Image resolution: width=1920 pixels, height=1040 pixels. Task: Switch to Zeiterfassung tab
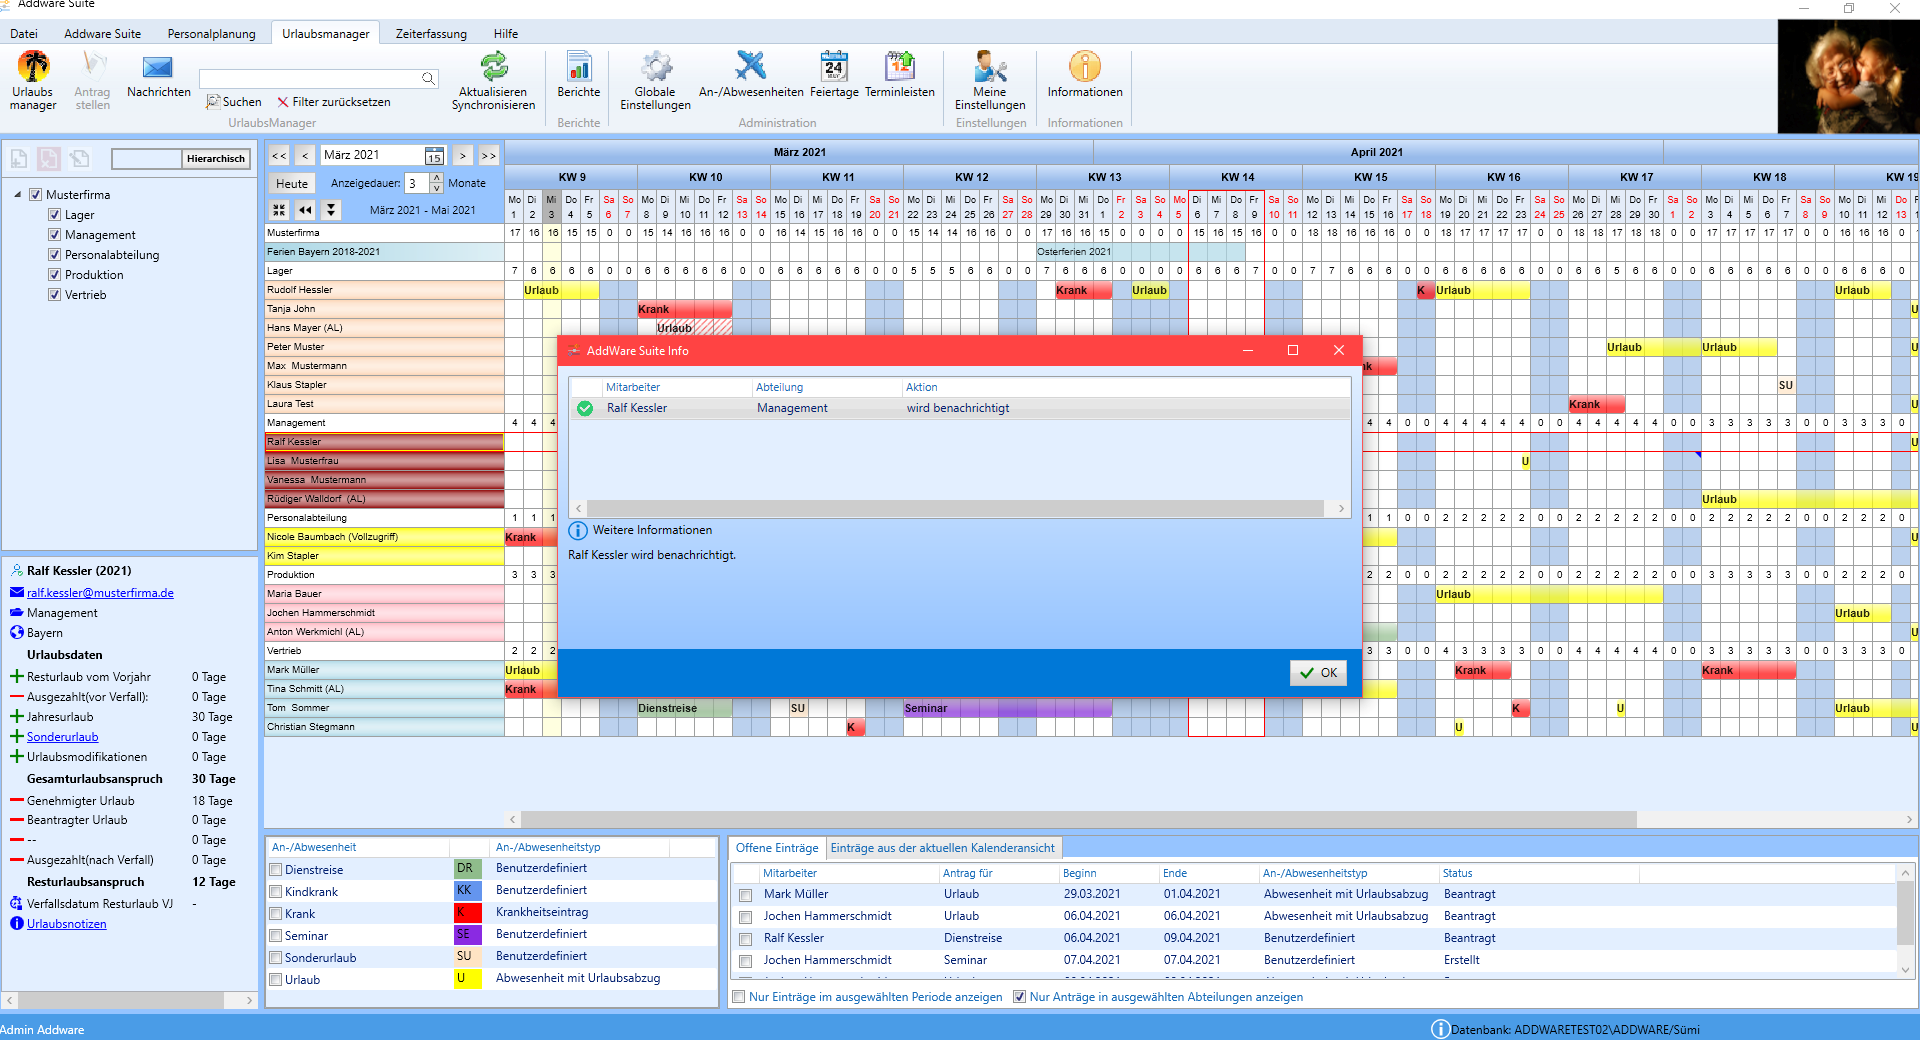click(x=431, y=34)
